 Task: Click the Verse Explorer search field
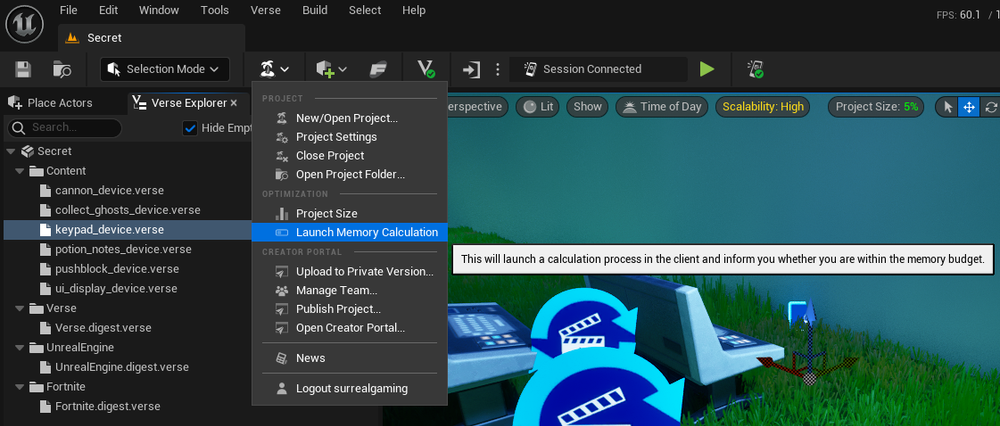[64, 128]
